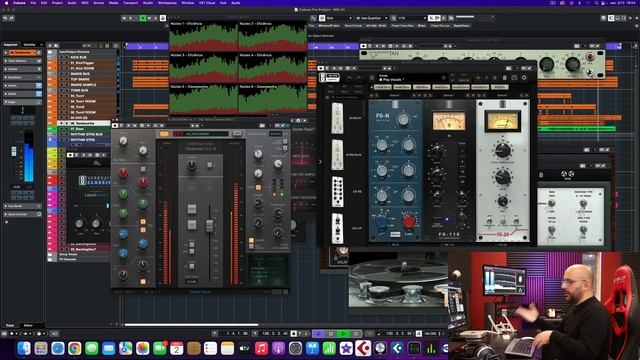
Task: Open Finder from the Dock
Action: click(x=24, y=348)
